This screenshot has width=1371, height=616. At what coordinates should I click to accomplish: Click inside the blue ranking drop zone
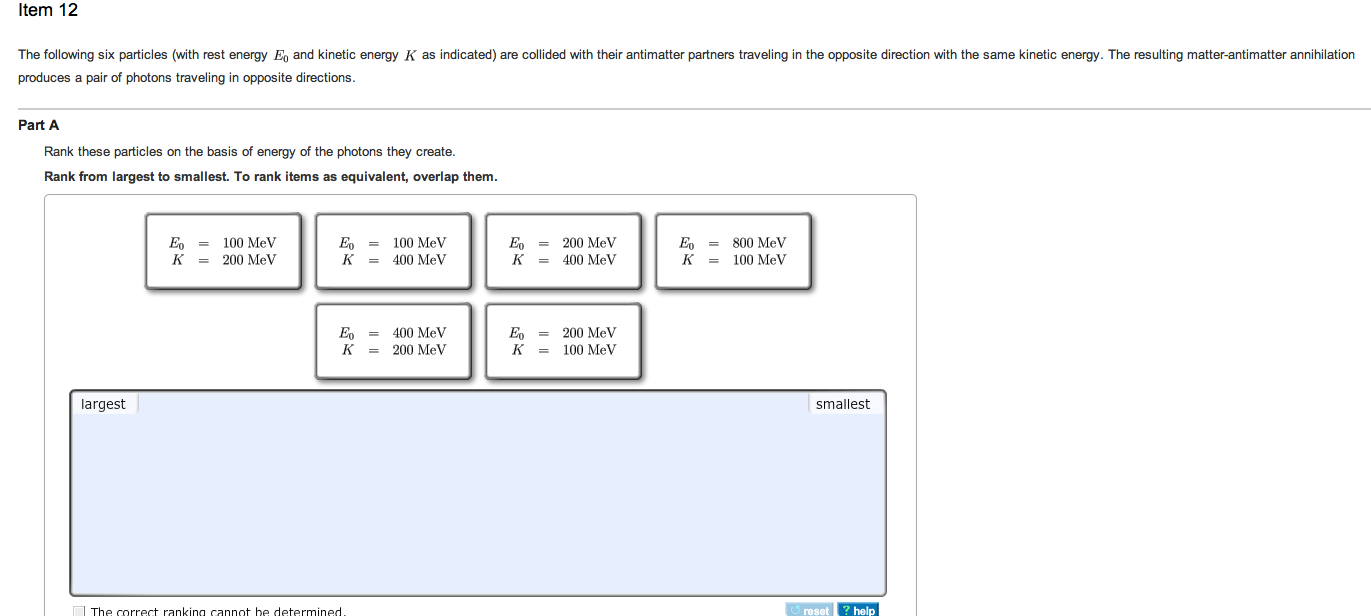click(478, 500)
